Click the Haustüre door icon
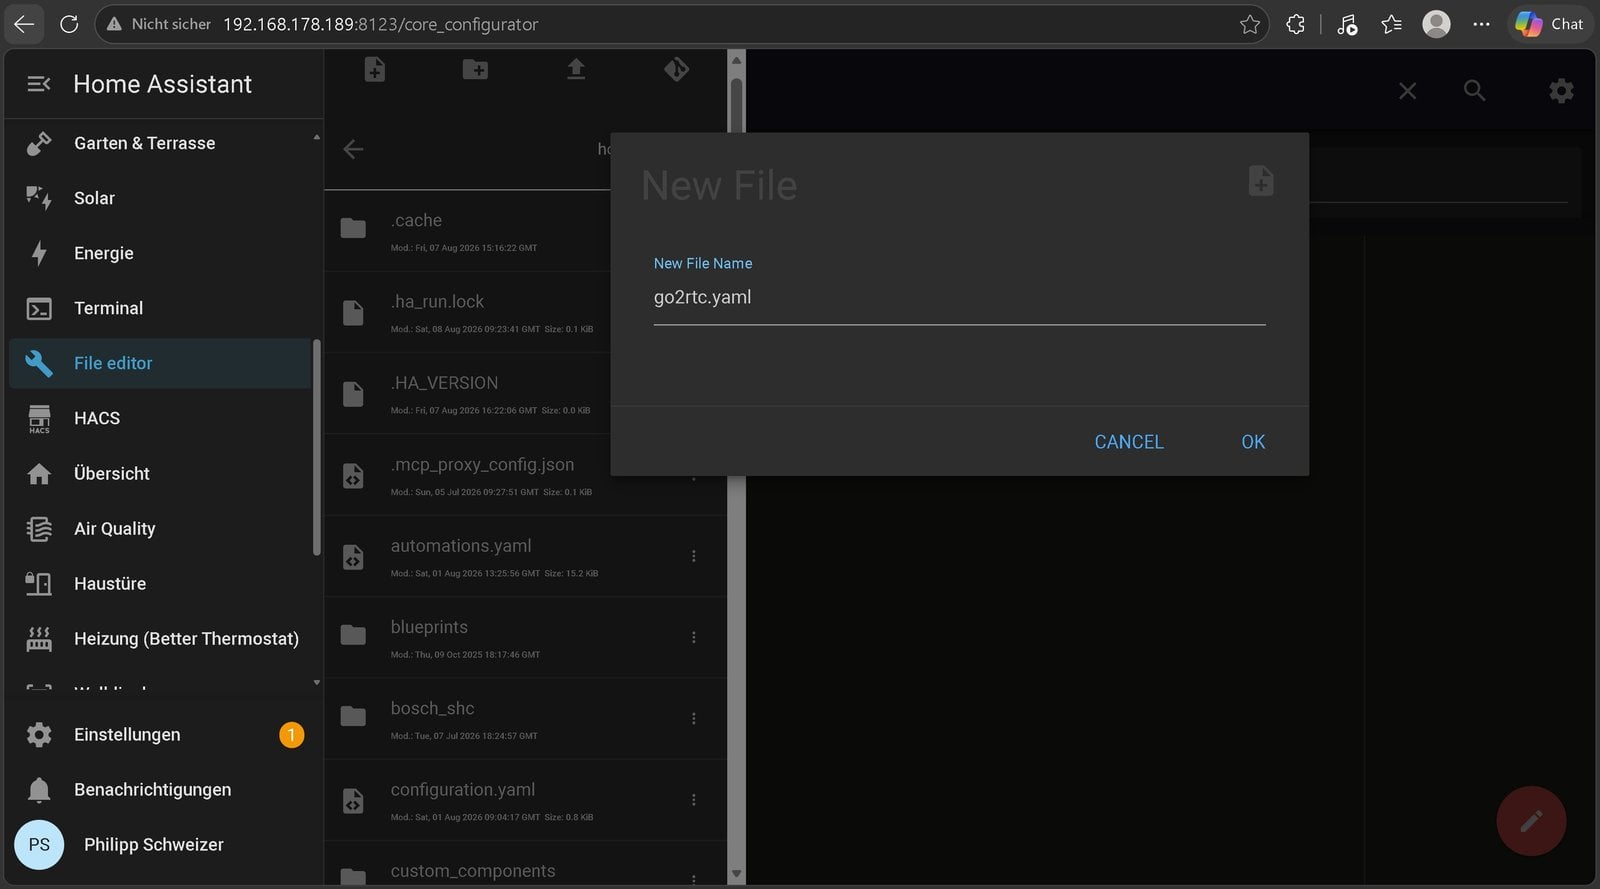 (x=39, y=583)
